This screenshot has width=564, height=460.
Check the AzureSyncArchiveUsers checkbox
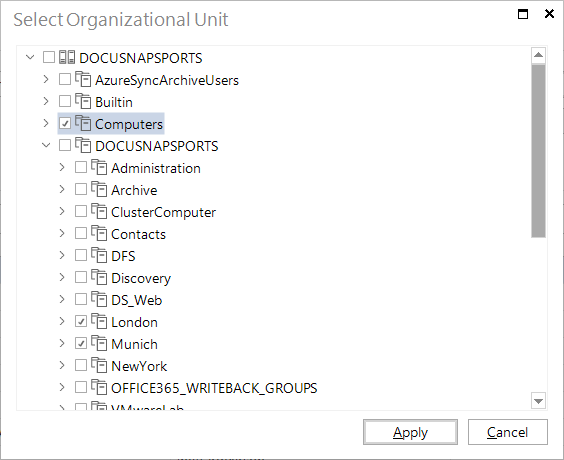coord(65,79)
